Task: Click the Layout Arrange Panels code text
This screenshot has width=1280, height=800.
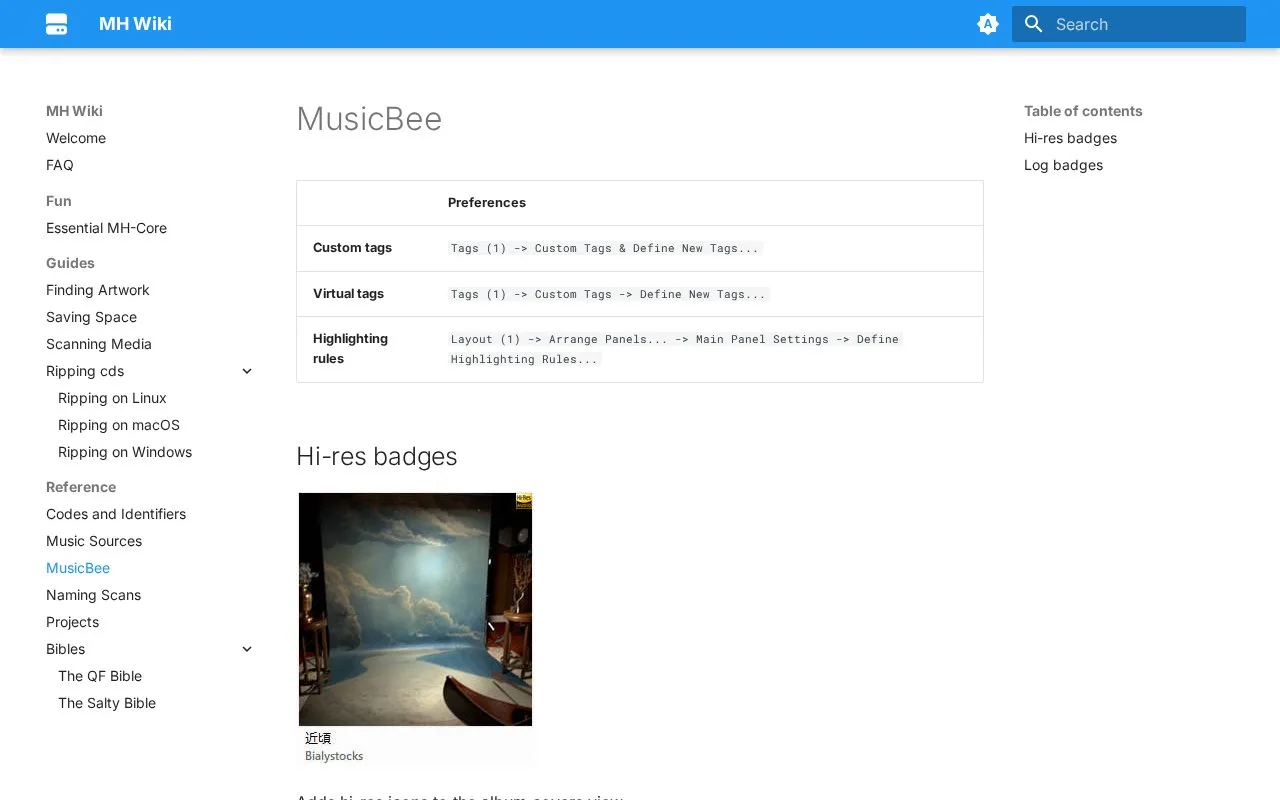Action: 675,349
